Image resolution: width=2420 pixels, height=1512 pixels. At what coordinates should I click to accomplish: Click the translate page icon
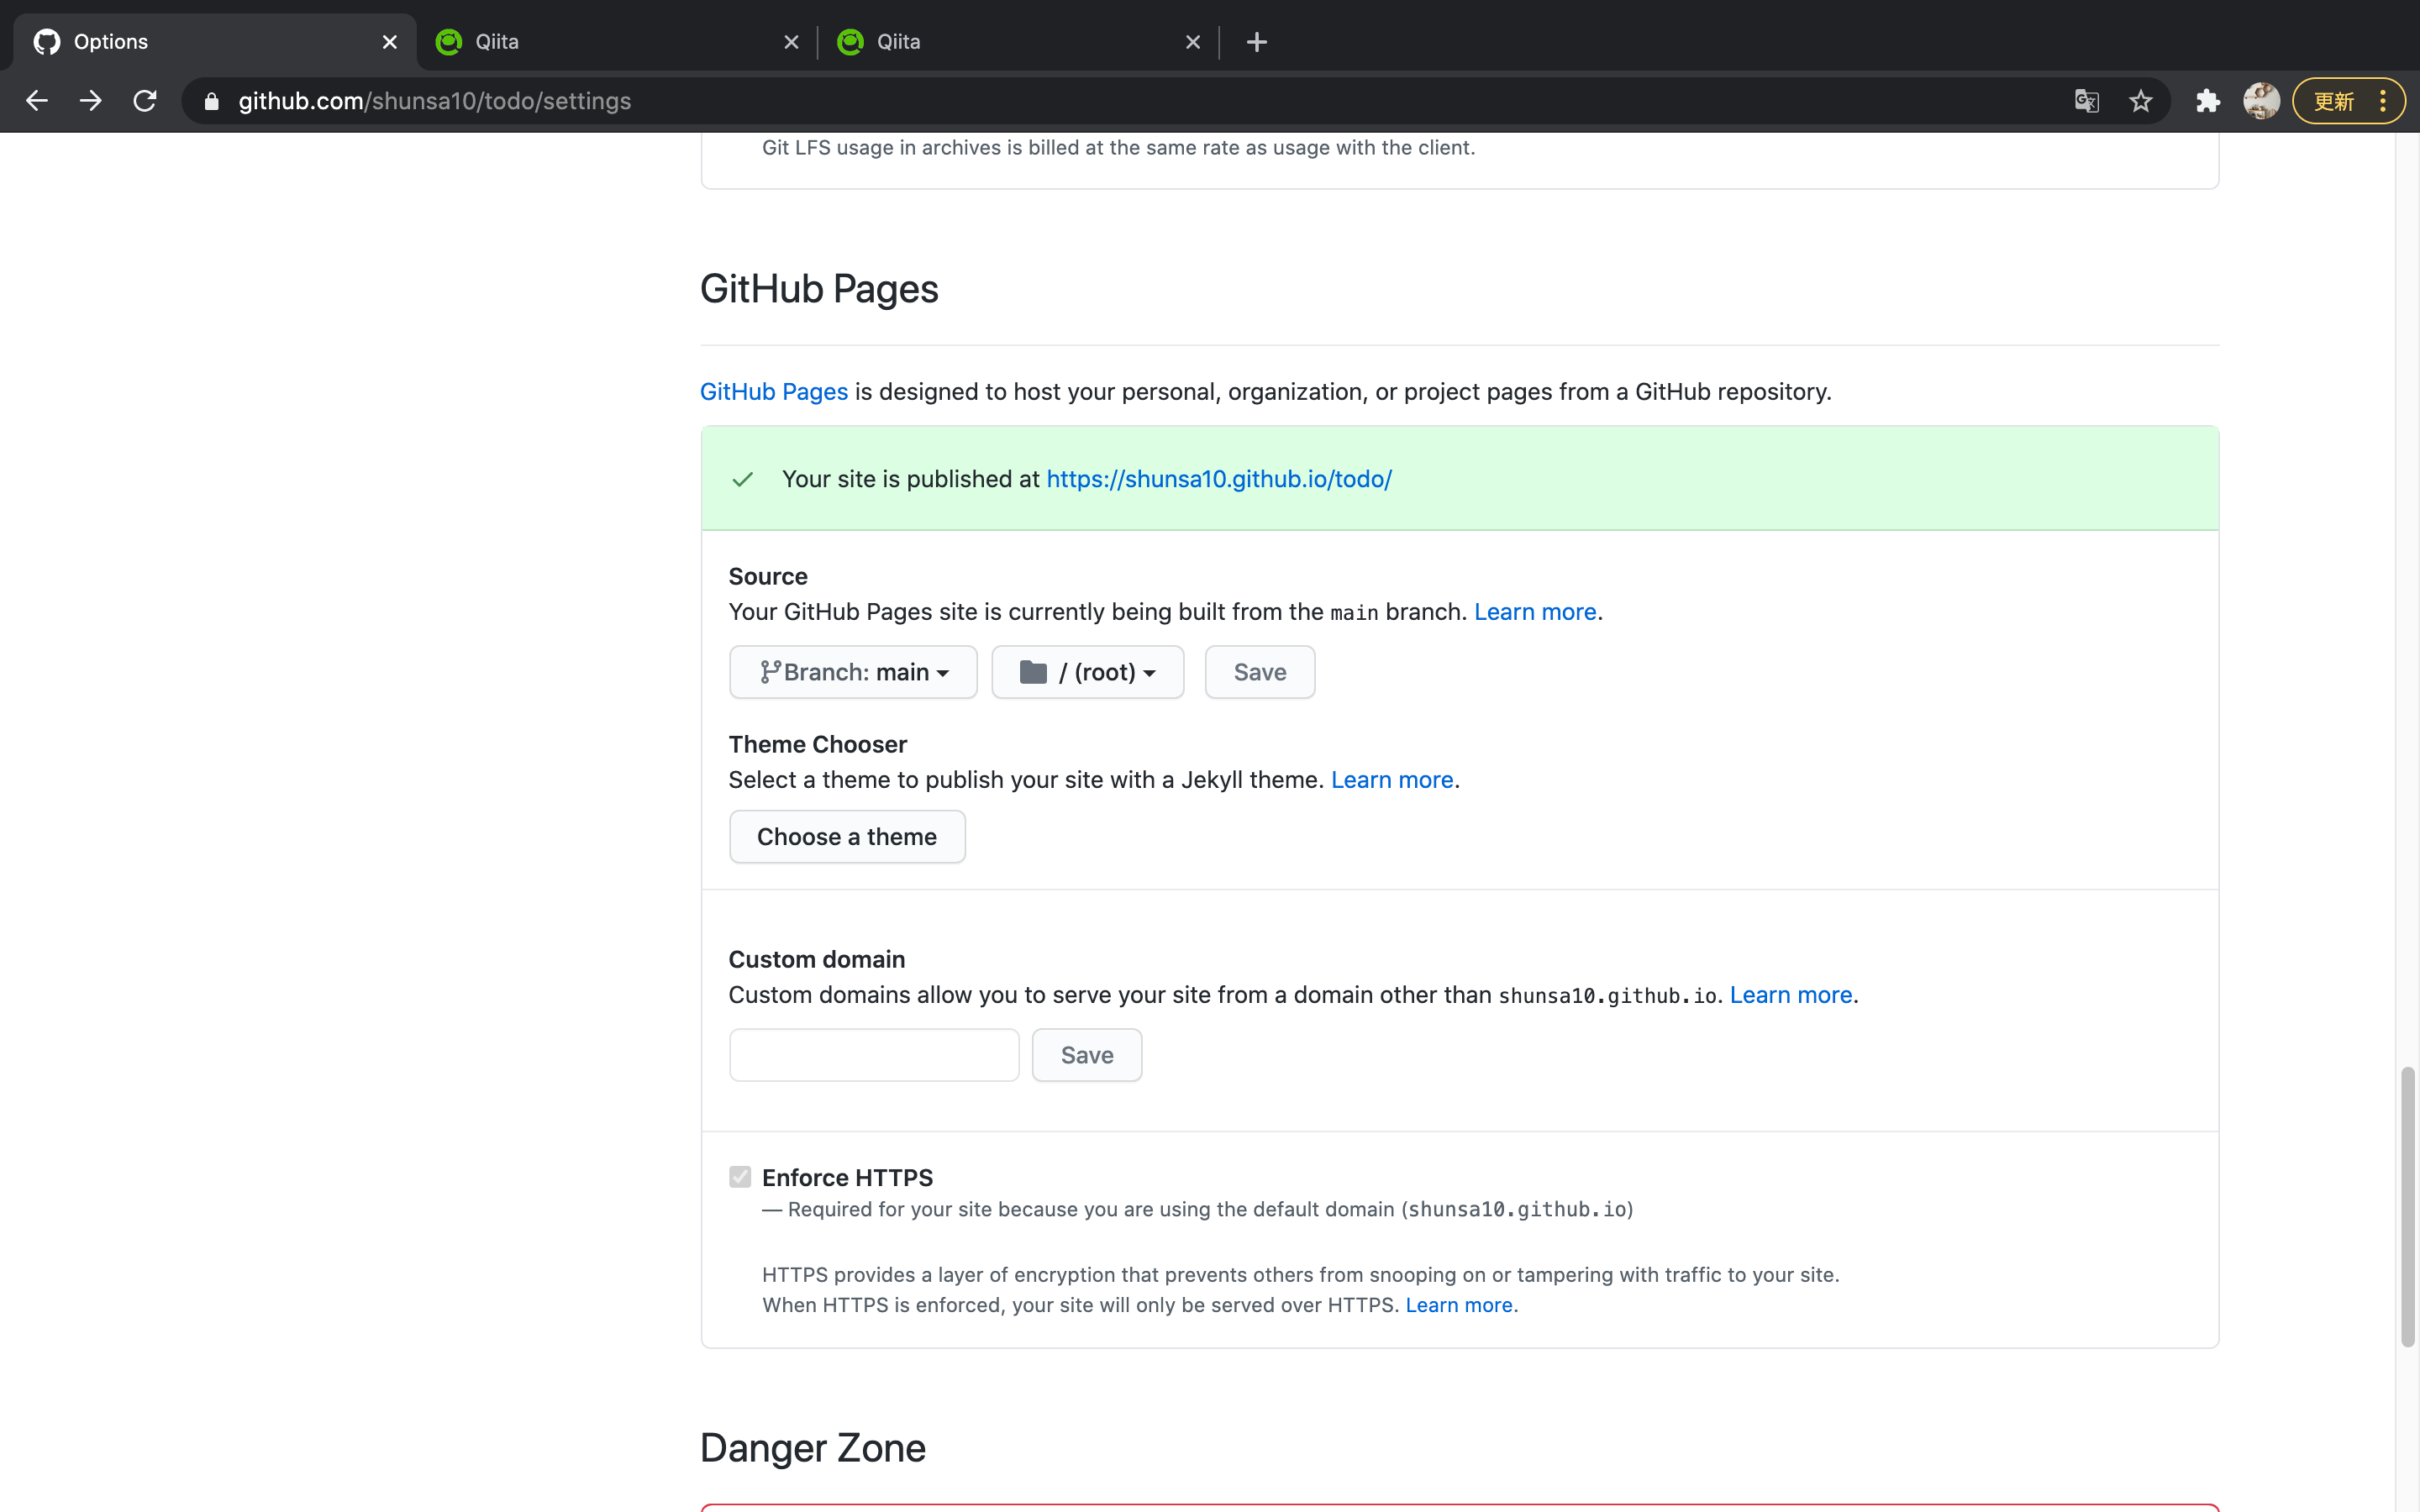click(x=2086, y=99)
